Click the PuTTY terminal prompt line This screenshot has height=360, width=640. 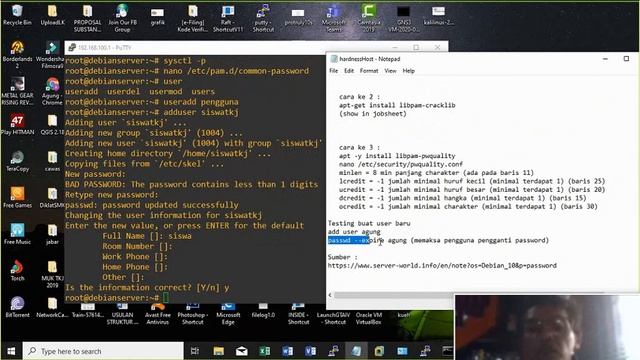click(x=116, y=298)
